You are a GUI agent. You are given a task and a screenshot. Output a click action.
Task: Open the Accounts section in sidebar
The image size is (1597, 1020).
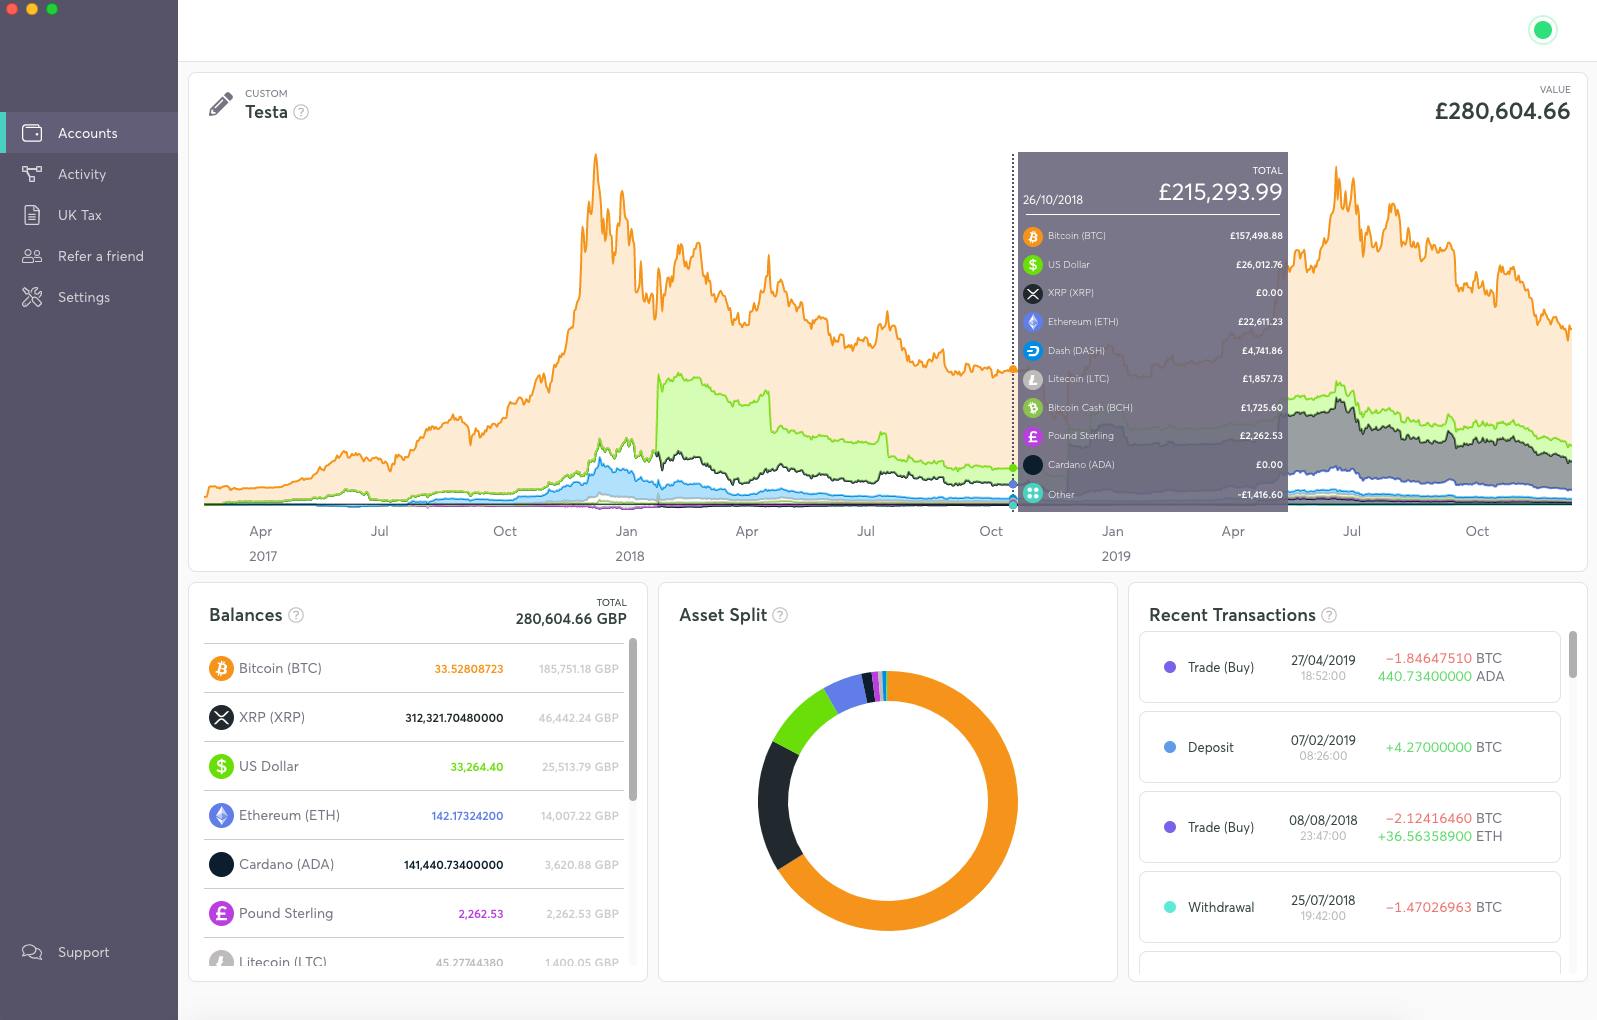pos(89,133)
